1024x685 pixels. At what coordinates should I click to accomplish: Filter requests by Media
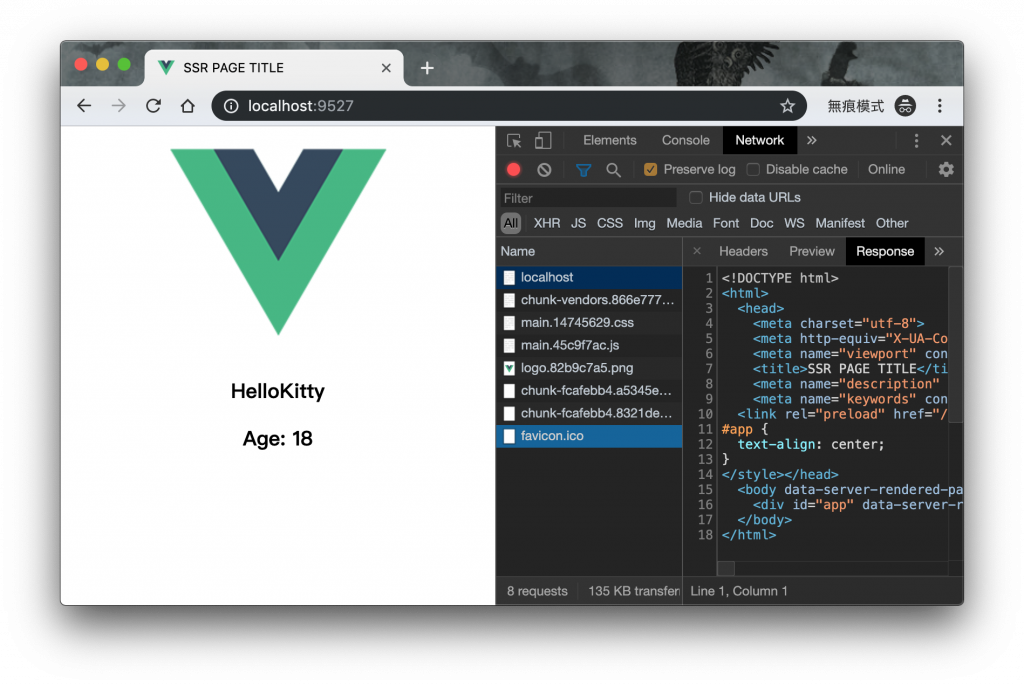tap(684, 223)
